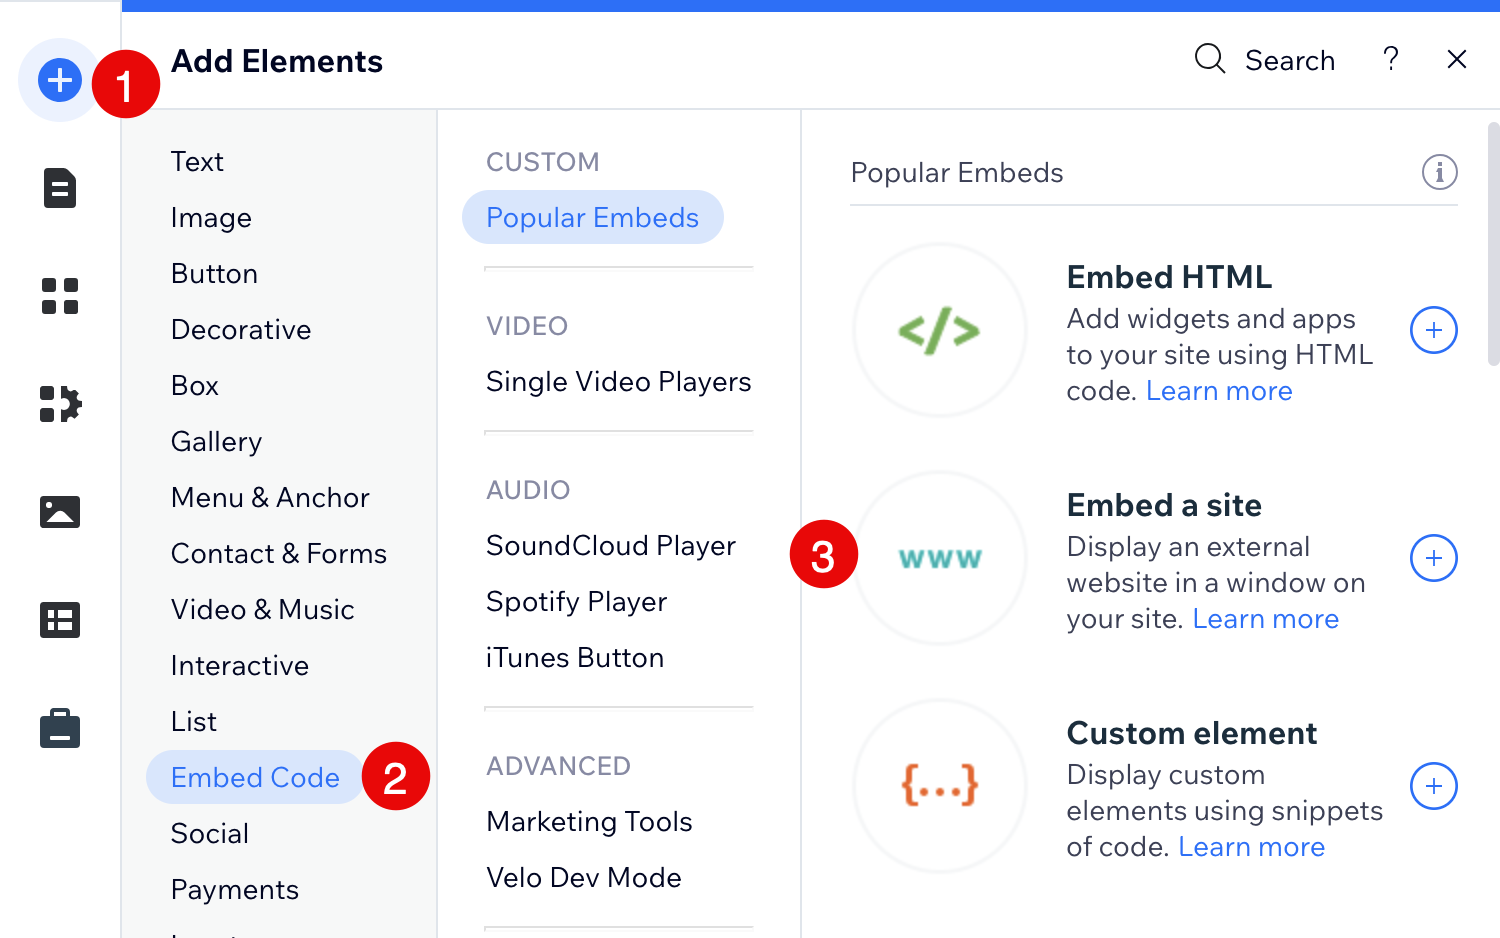Follow Learn more link for Embed HTML
The height and width of the screenshot is (938, 1500).
tap(1219, 390)
